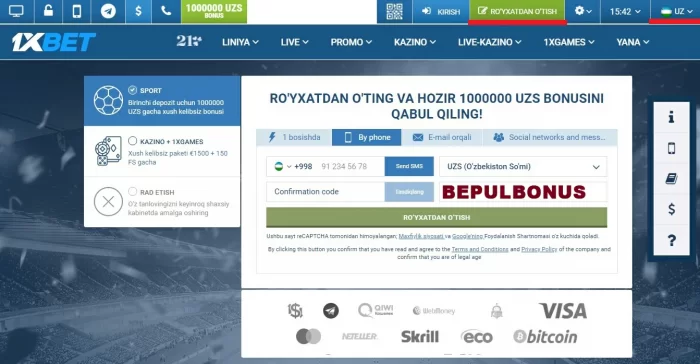Image resolution: width=700 pixels, height=364 pixels.
Task: Expand the LIVE menu
Action: tap(295, 42)
